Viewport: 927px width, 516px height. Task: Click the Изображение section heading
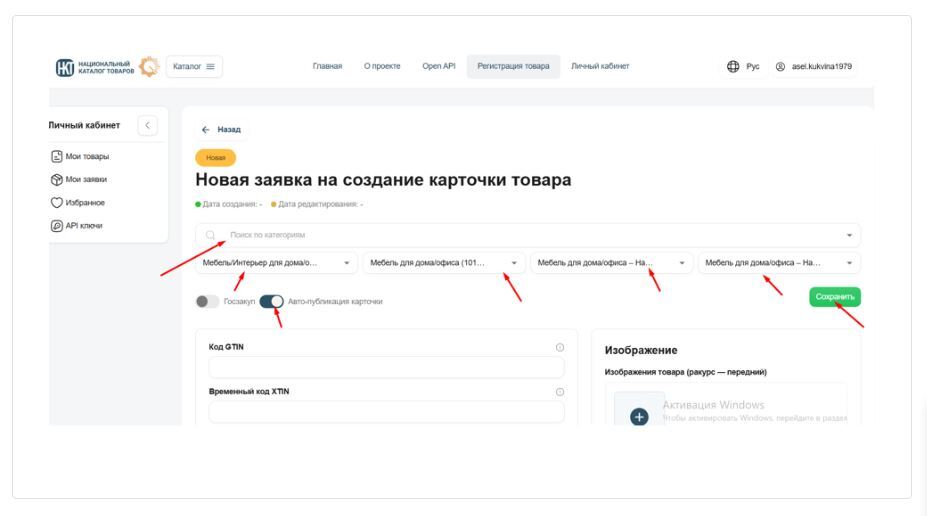(x=641, y=351)
